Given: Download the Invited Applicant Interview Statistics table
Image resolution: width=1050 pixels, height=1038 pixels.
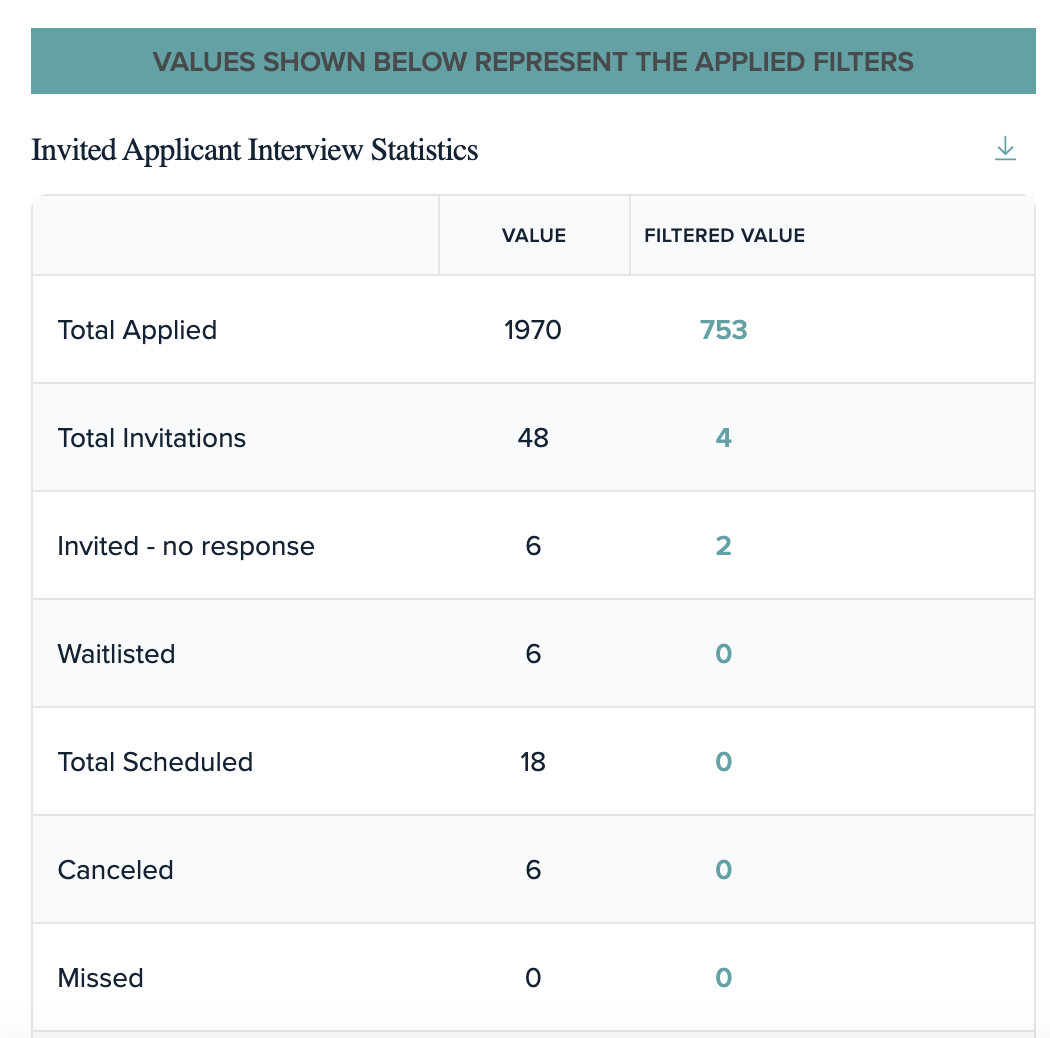Looking at the screenshot, I should click(x=1005, y=149).
